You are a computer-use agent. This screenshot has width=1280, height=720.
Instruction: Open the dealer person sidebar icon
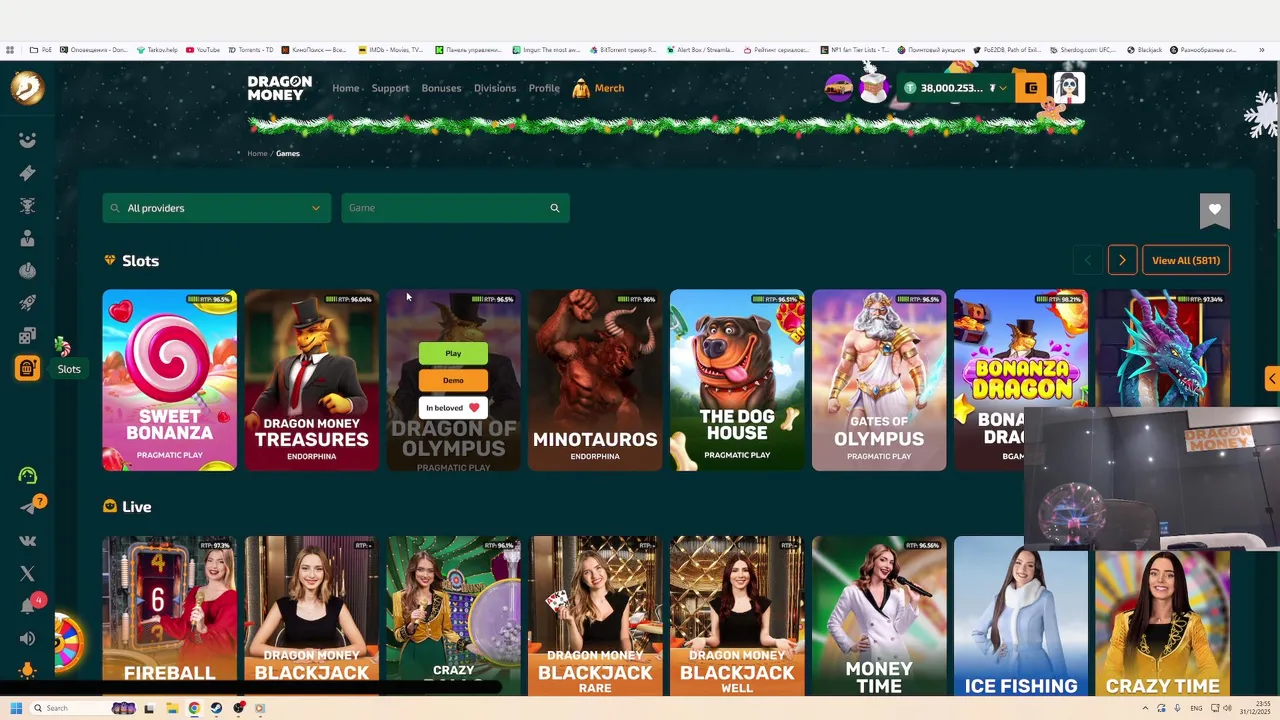pyautogui.click(x=27, y=238)
